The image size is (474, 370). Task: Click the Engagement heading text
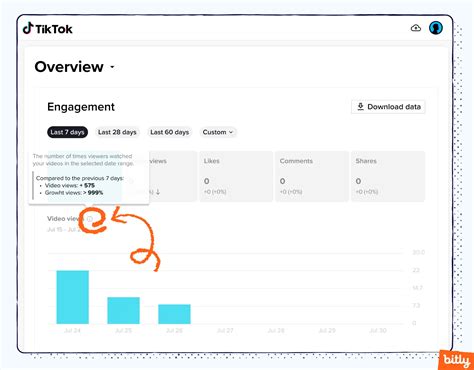pyautogui.click(x=81, y=107)
